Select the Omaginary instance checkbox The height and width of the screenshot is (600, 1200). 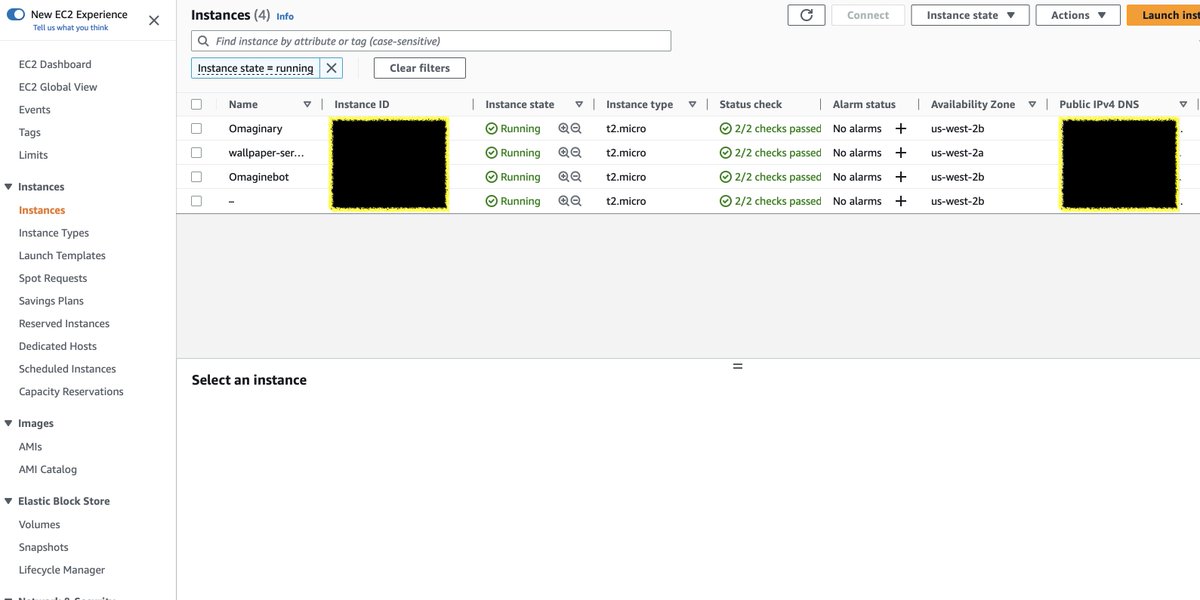[x=196, y=129]
